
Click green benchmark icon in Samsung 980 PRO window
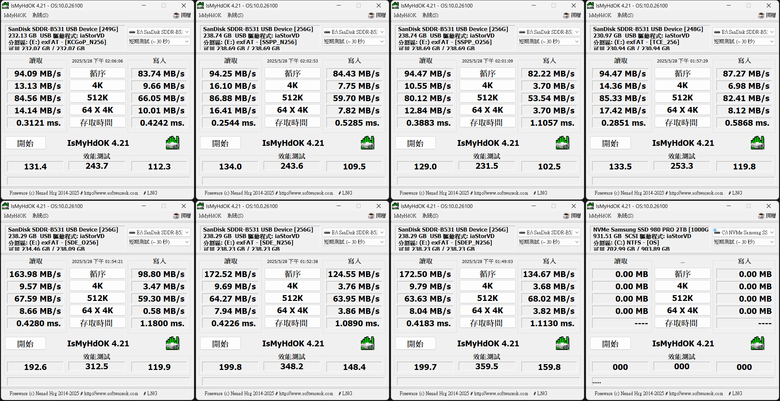pyautogui.click(x=758, y=343)
